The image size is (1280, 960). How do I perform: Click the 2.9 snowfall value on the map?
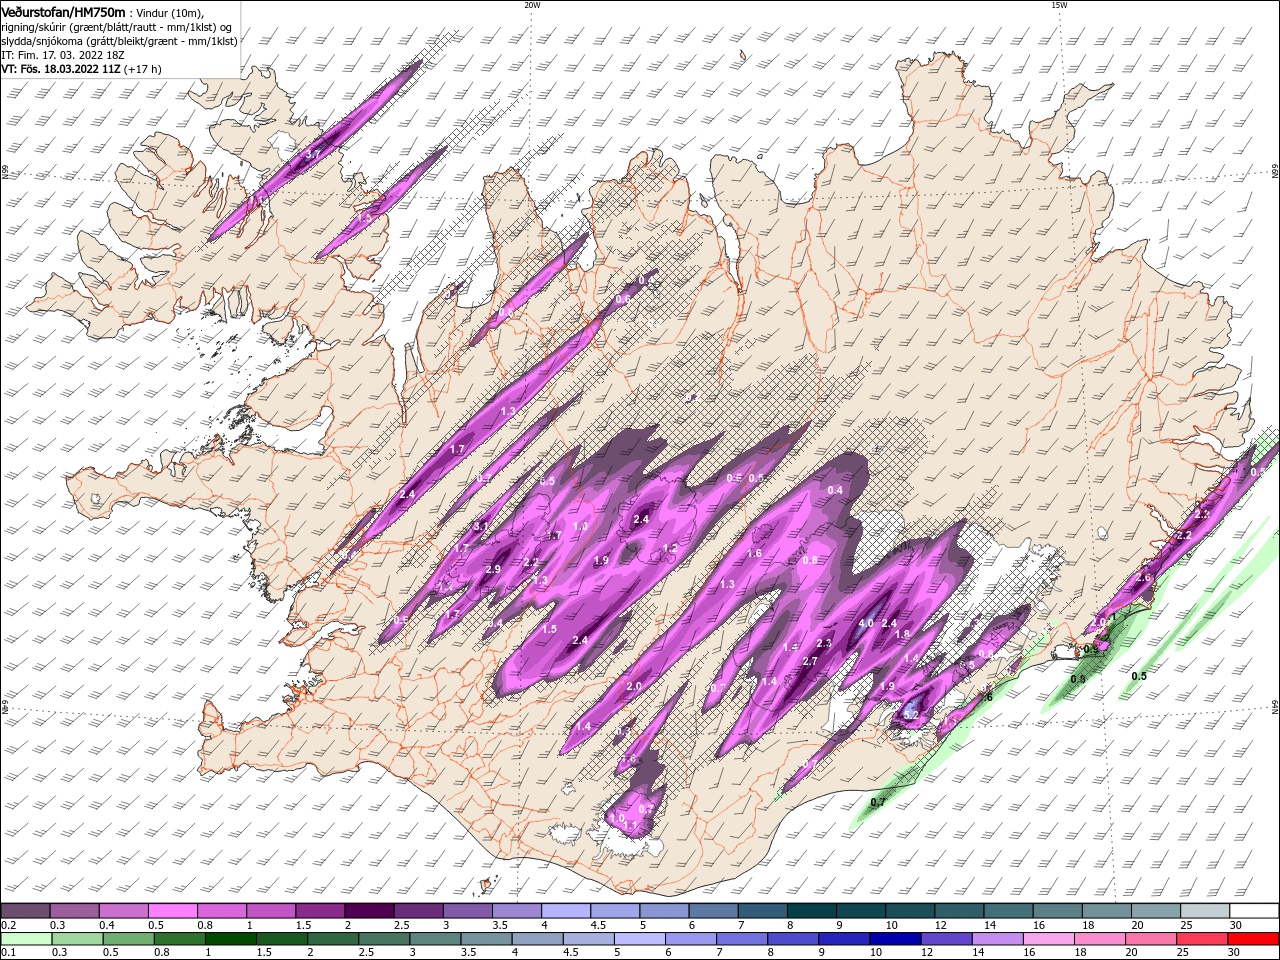492,569
